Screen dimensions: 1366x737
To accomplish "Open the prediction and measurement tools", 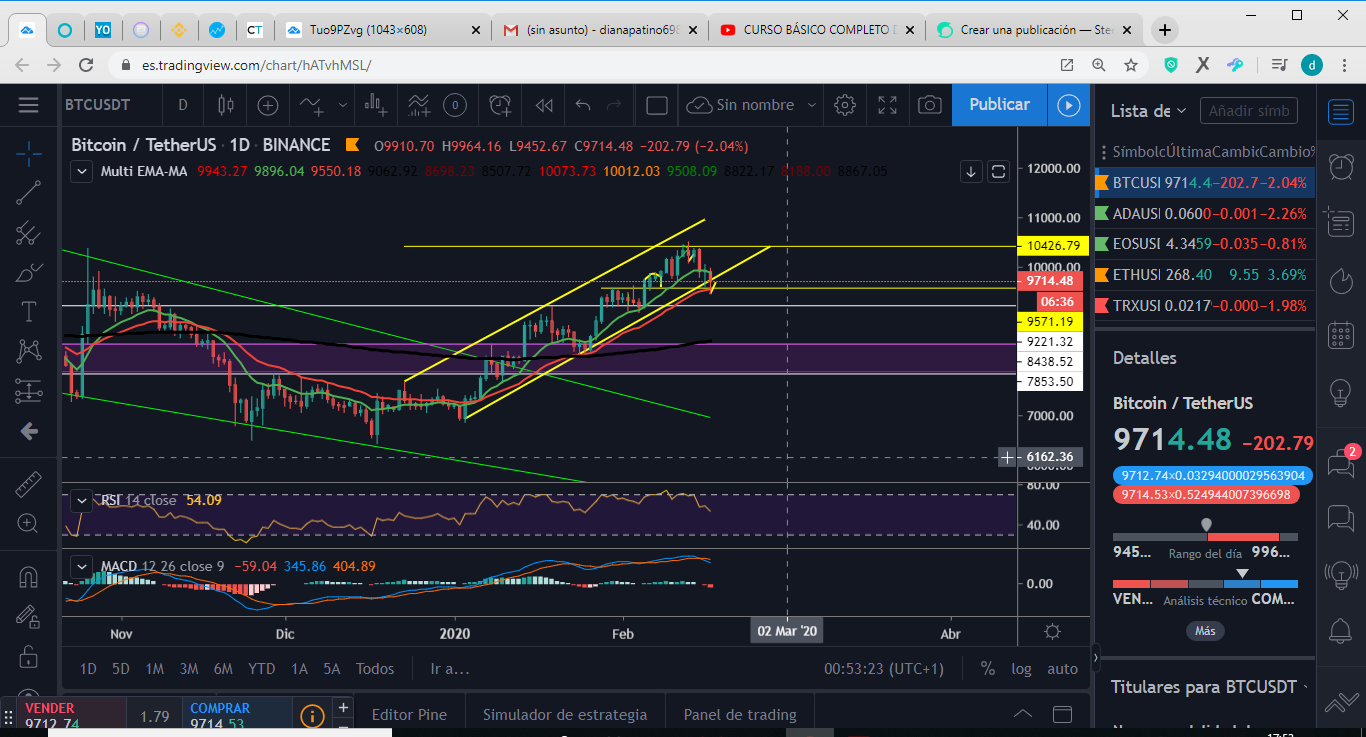I will click(x=28, y=391).
